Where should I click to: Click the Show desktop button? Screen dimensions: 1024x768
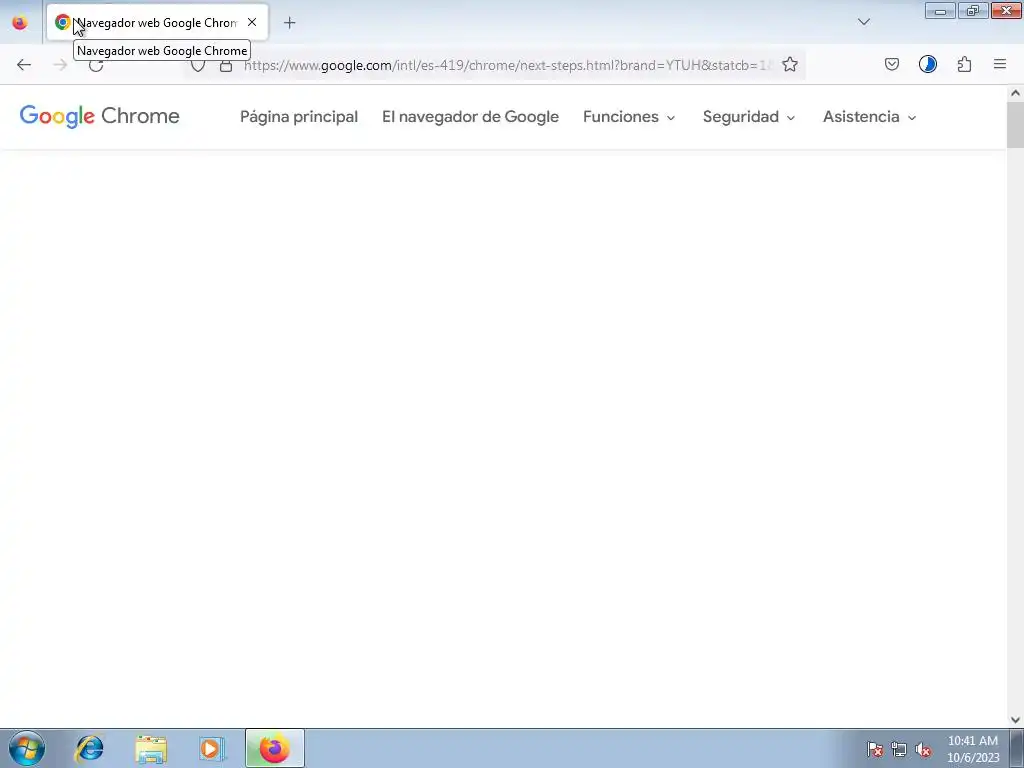(1017, 748)
